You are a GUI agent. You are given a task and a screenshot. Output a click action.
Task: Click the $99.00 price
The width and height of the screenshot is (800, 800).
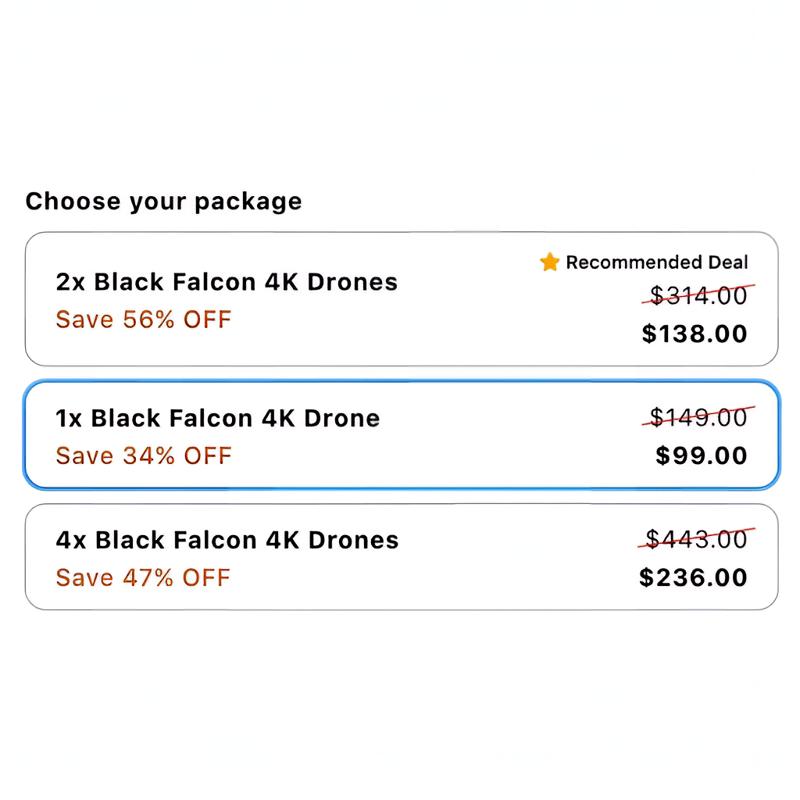(701, 456)
